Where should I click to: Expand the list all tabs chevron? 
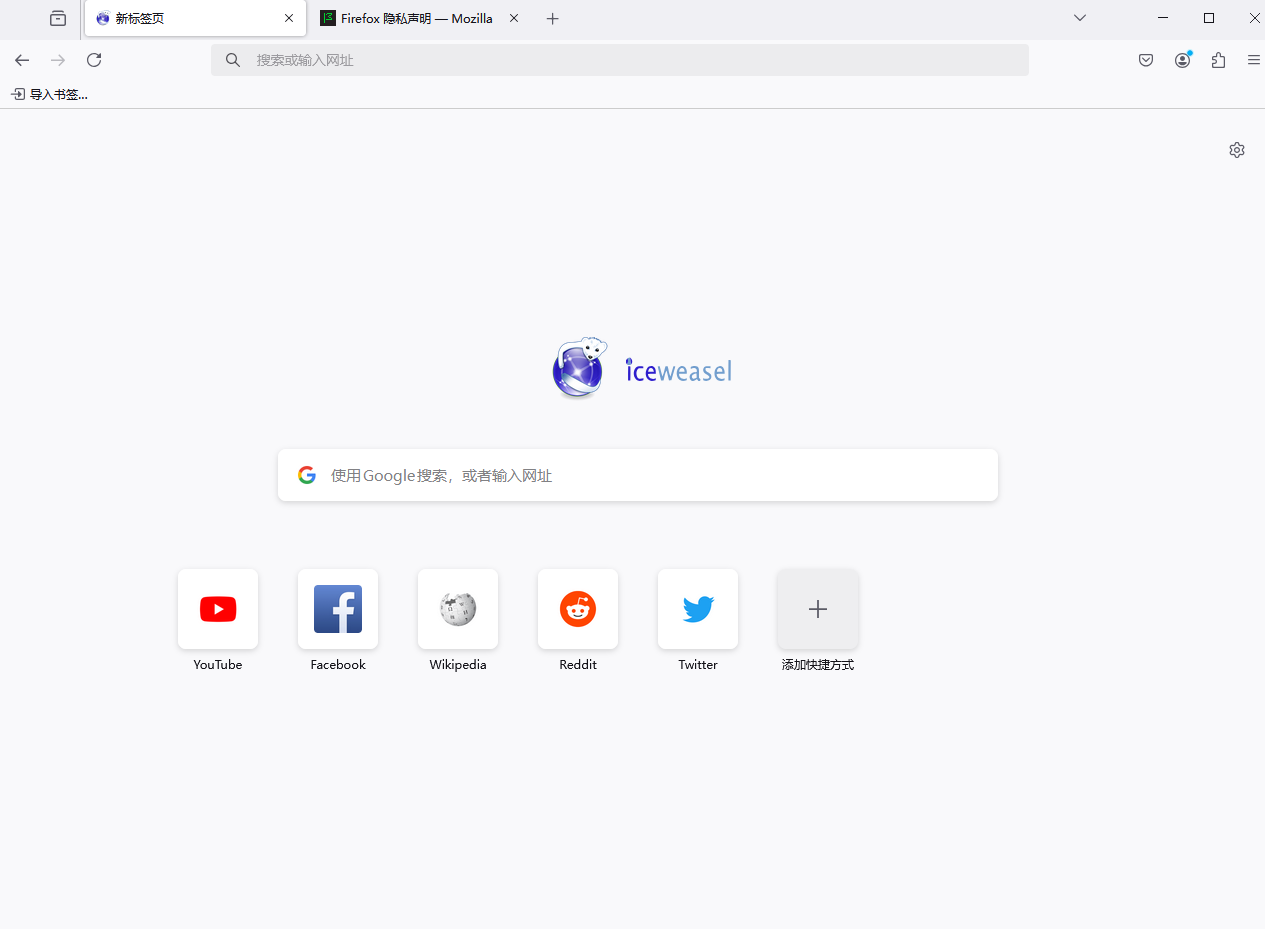[1080, 18]
